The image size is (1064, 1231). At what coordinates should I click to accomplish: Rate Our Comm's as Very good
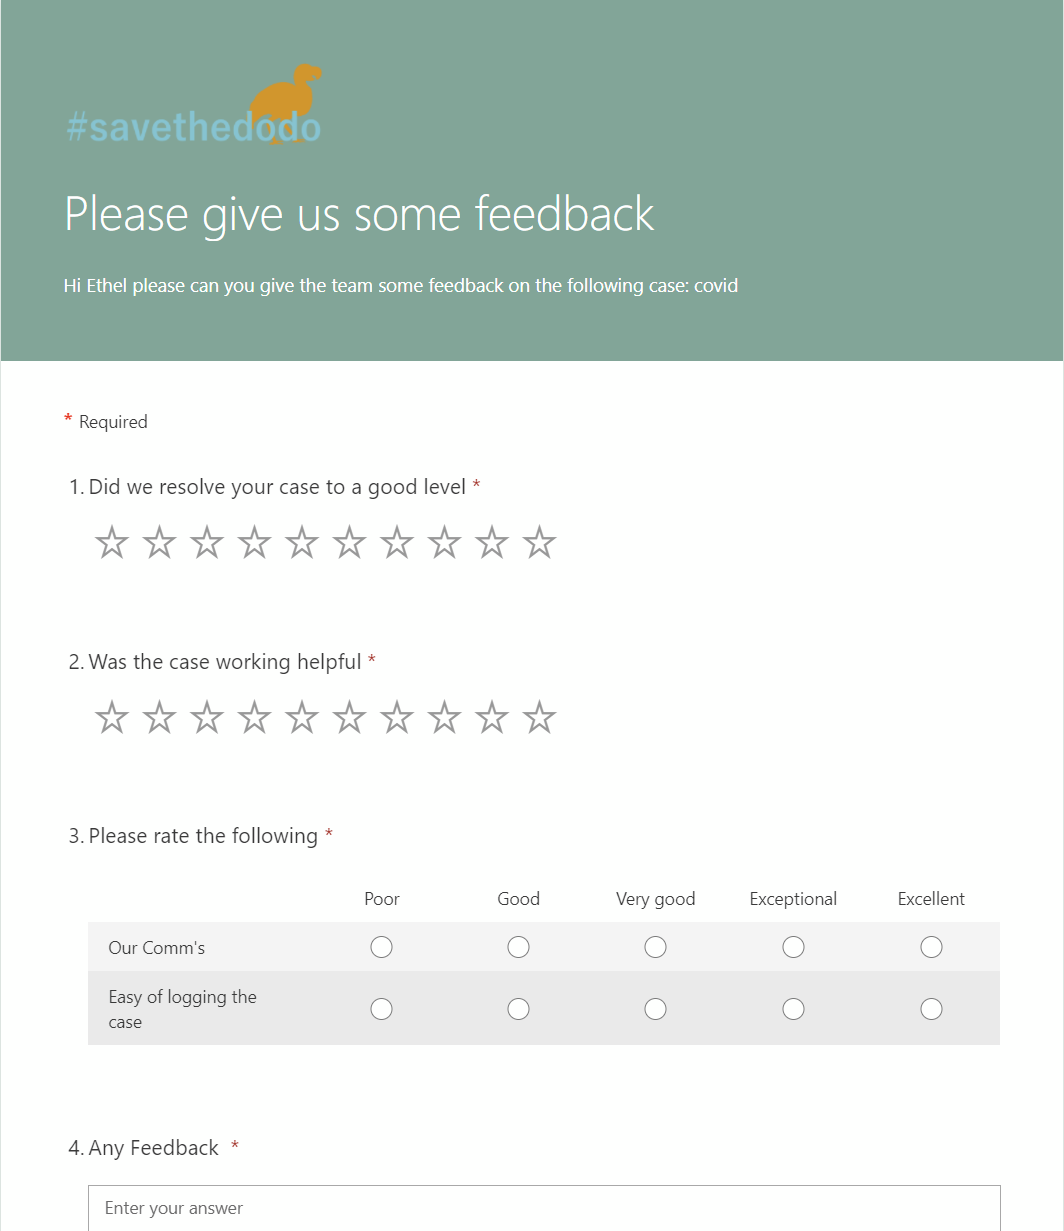[655, 947]
